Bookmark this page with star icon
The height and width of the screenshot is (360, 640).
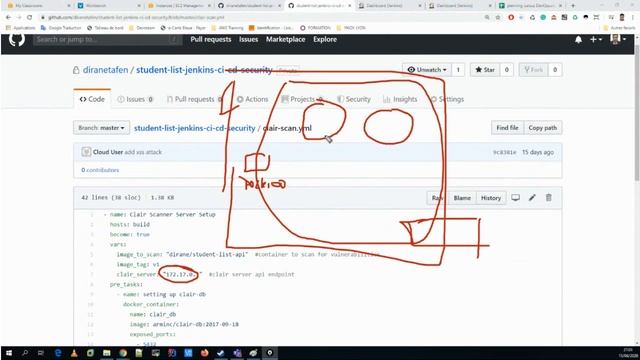point(498,18)
